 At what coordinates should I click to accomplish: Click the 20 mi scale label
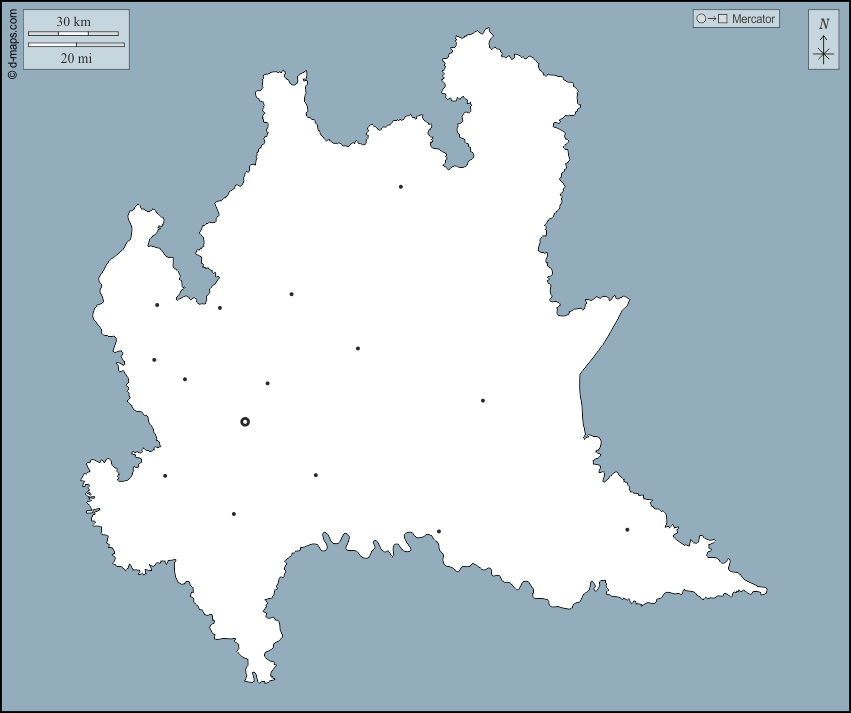[76, 59]
